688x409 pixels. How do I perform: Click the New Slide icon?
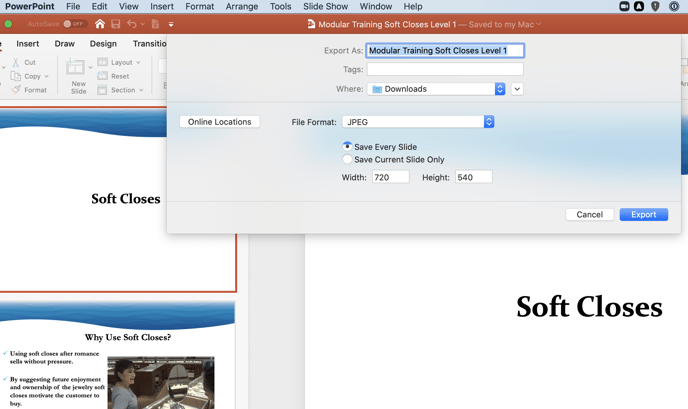tap(77, 69)
